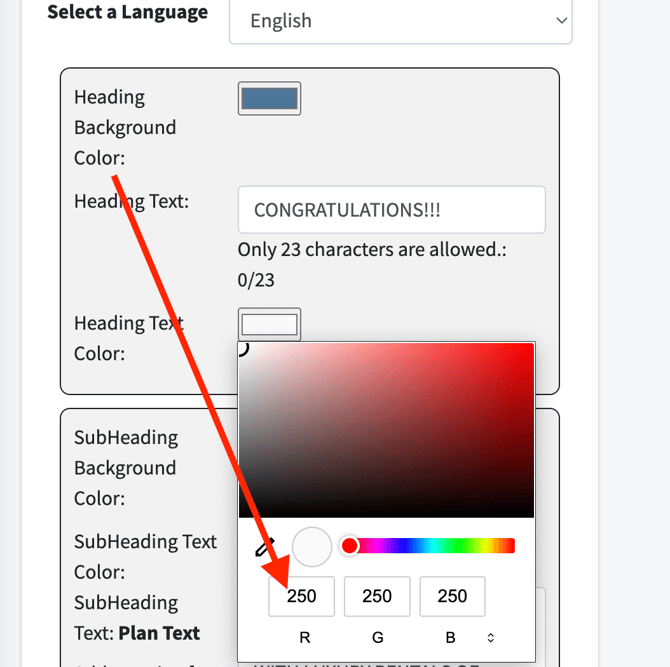Focus the R value field
Viewport: 670px width, 667px height.
301,596
